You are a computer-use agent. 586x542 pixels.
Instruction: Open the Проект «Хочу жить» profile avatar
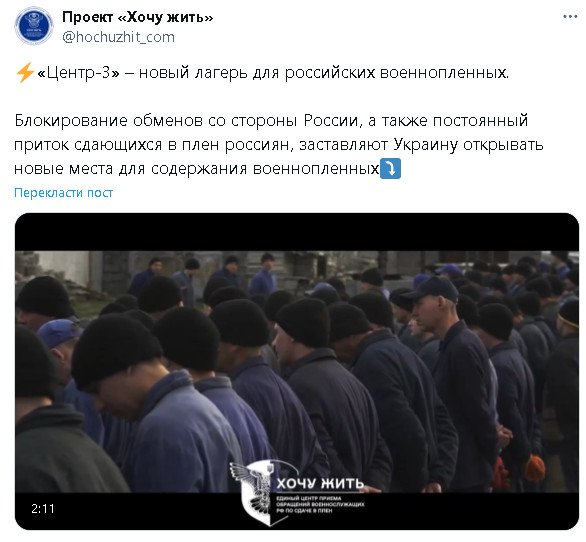point(34,26)
